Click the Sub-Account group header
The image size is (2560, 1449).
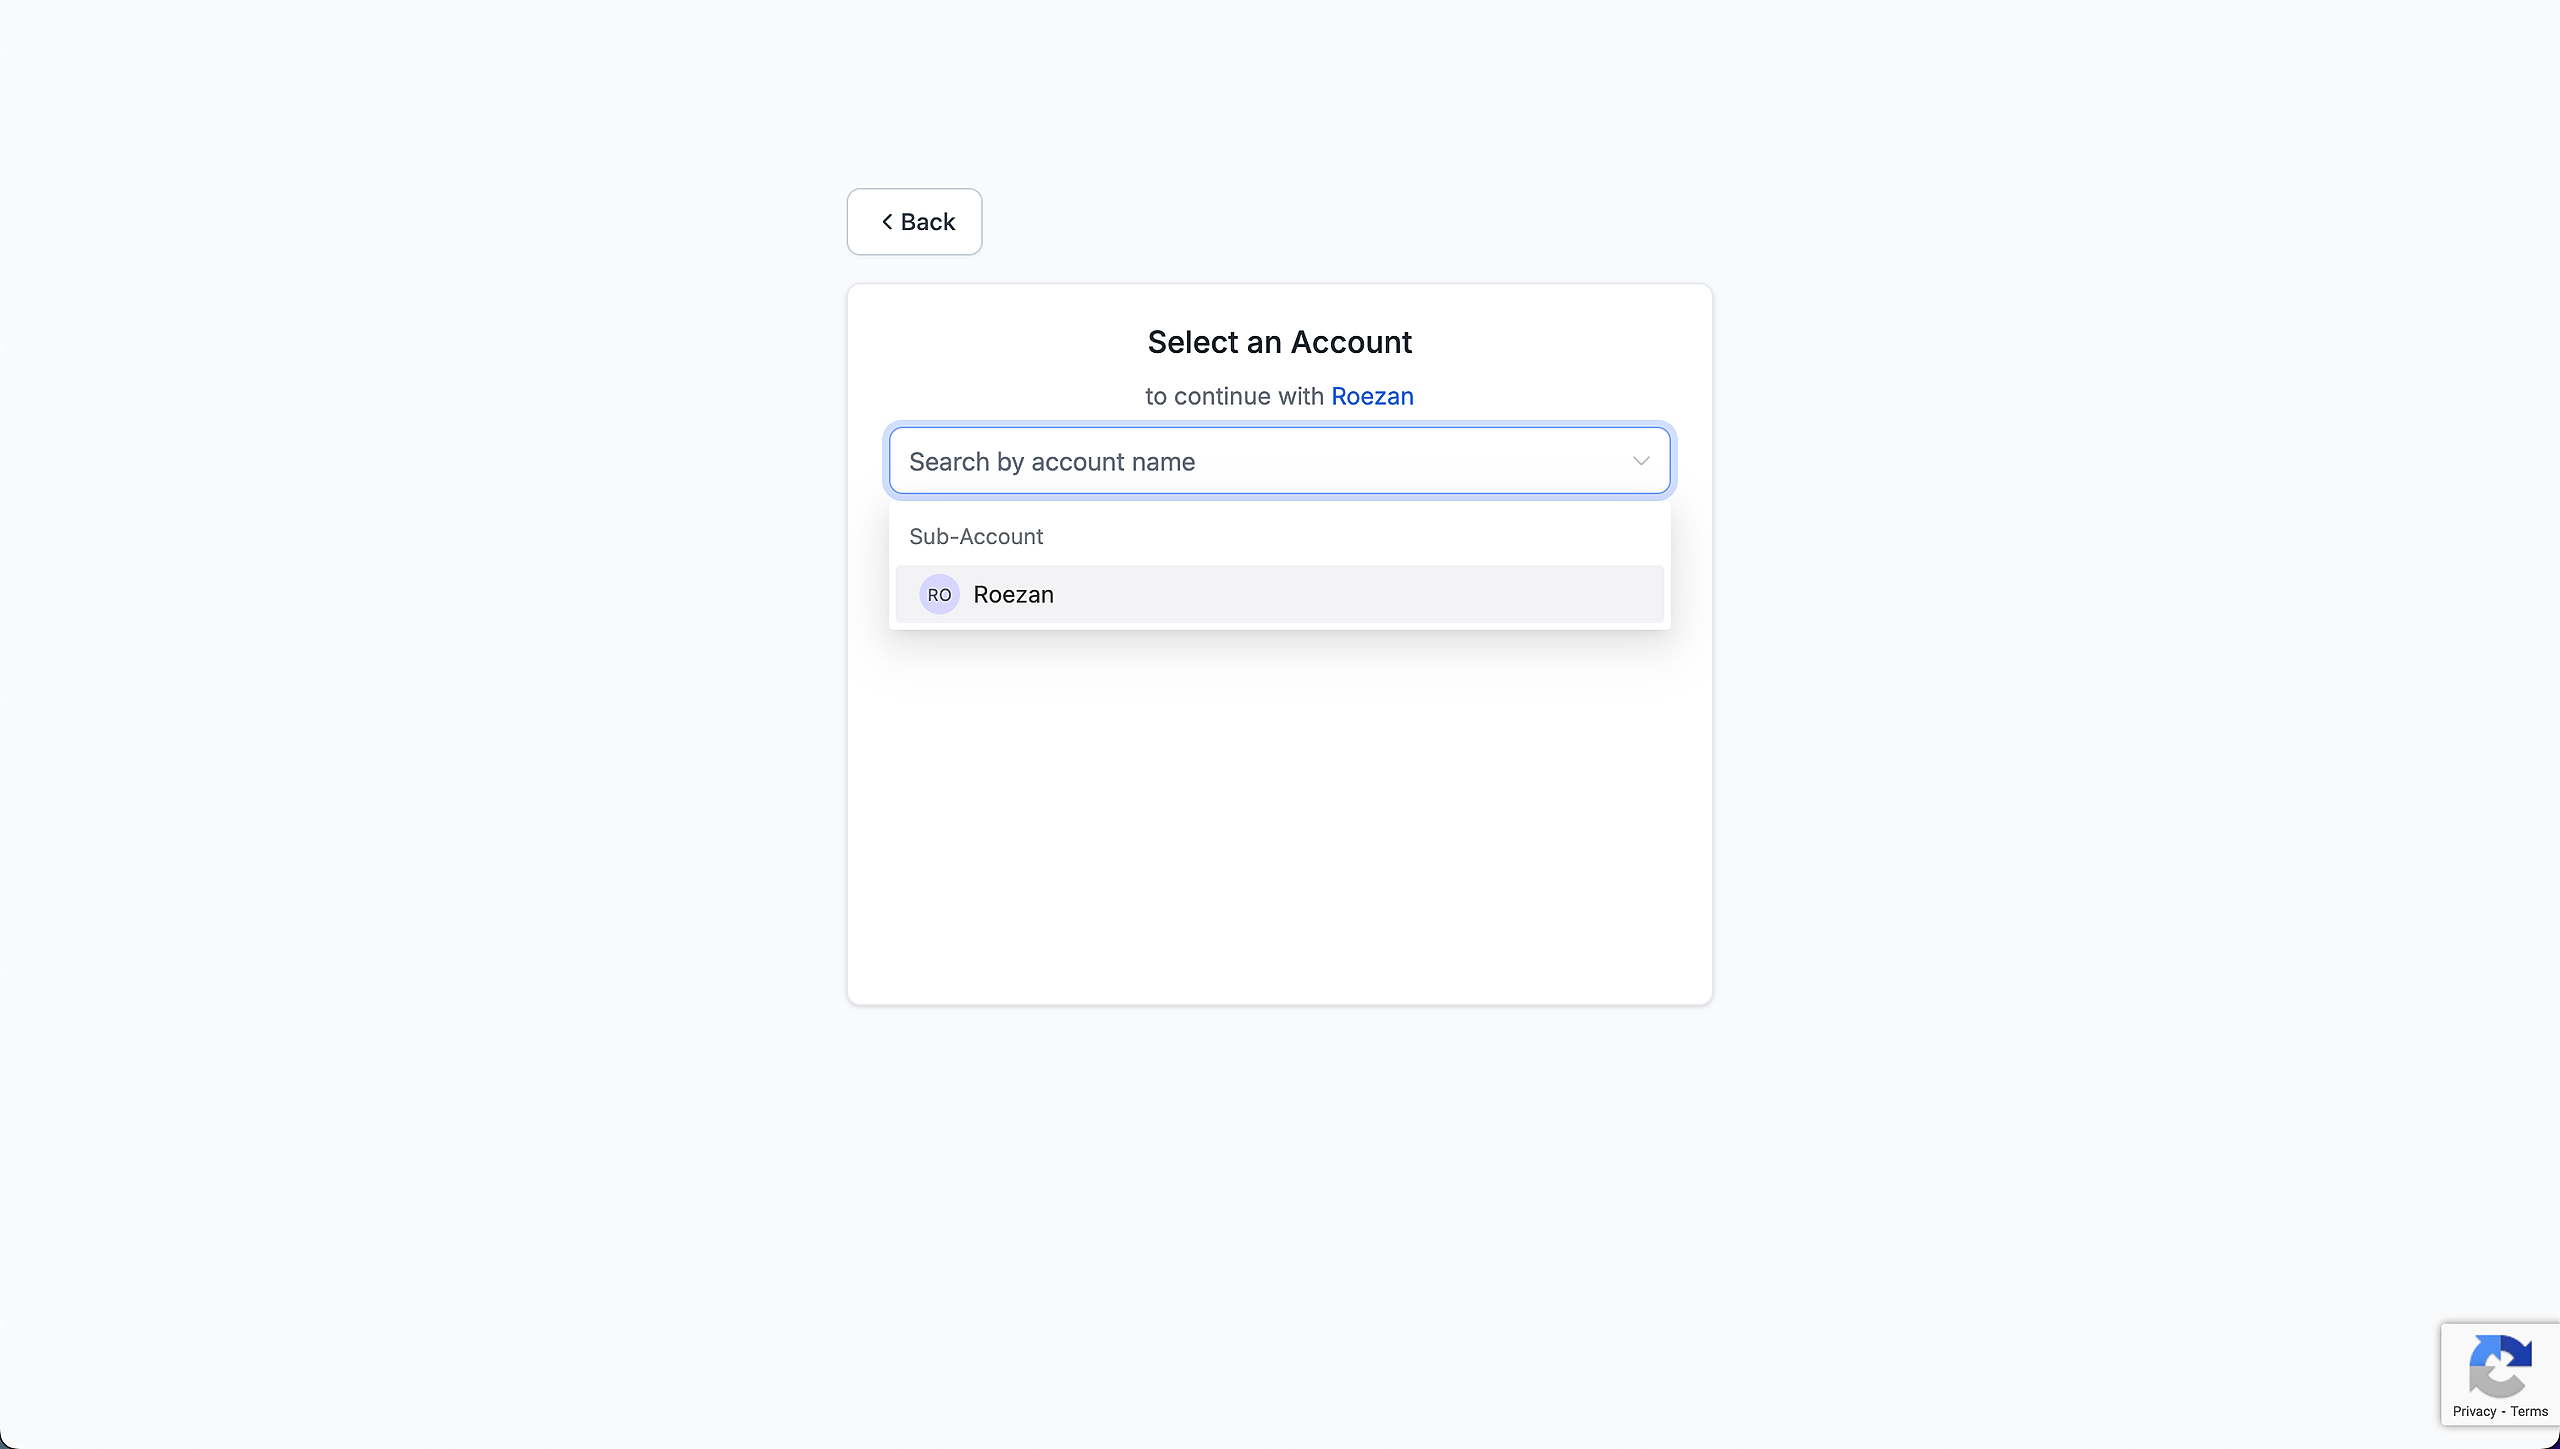click(x=976, y=537)
